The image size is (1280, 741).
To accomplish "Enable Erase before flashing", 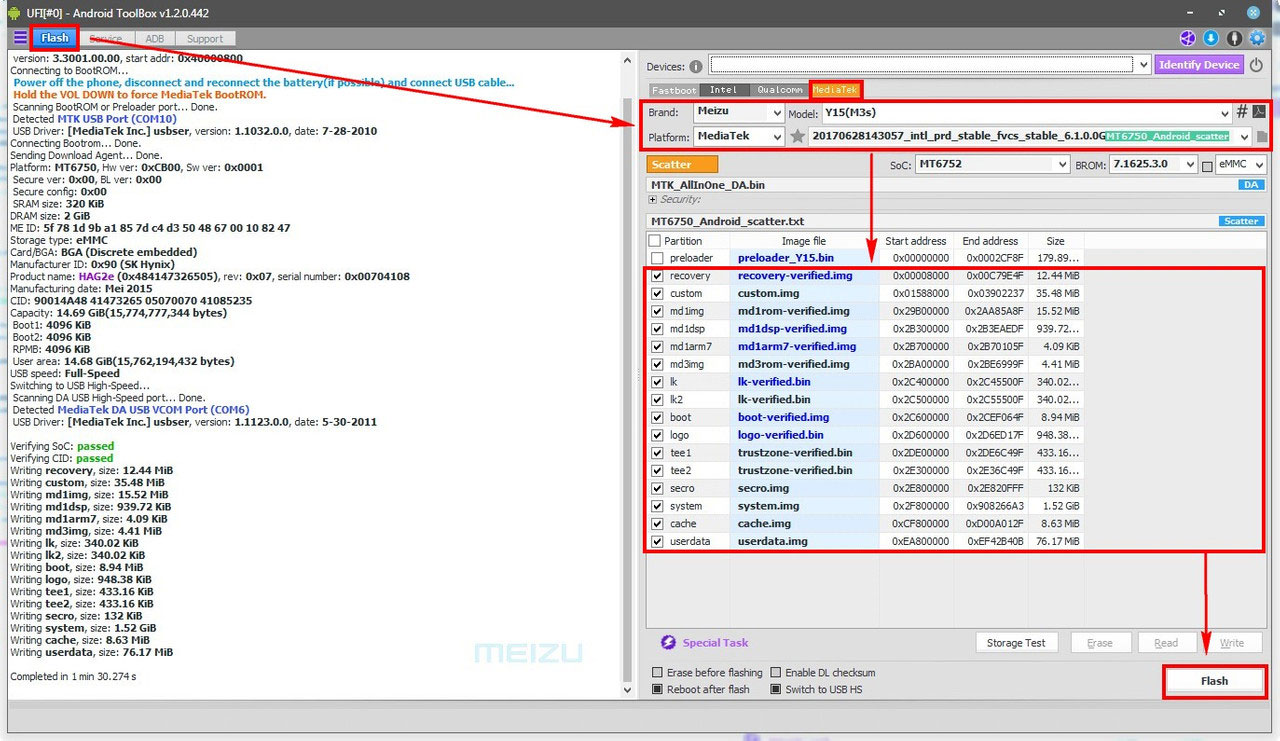I will tap(657, 673).
